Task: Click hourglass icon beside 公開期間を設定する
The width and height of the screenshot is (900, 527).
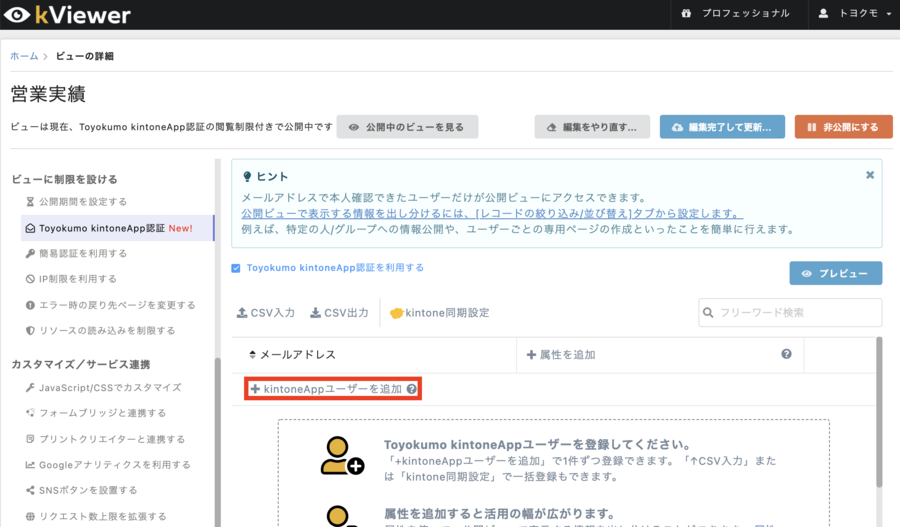Action: coord(30,202)
